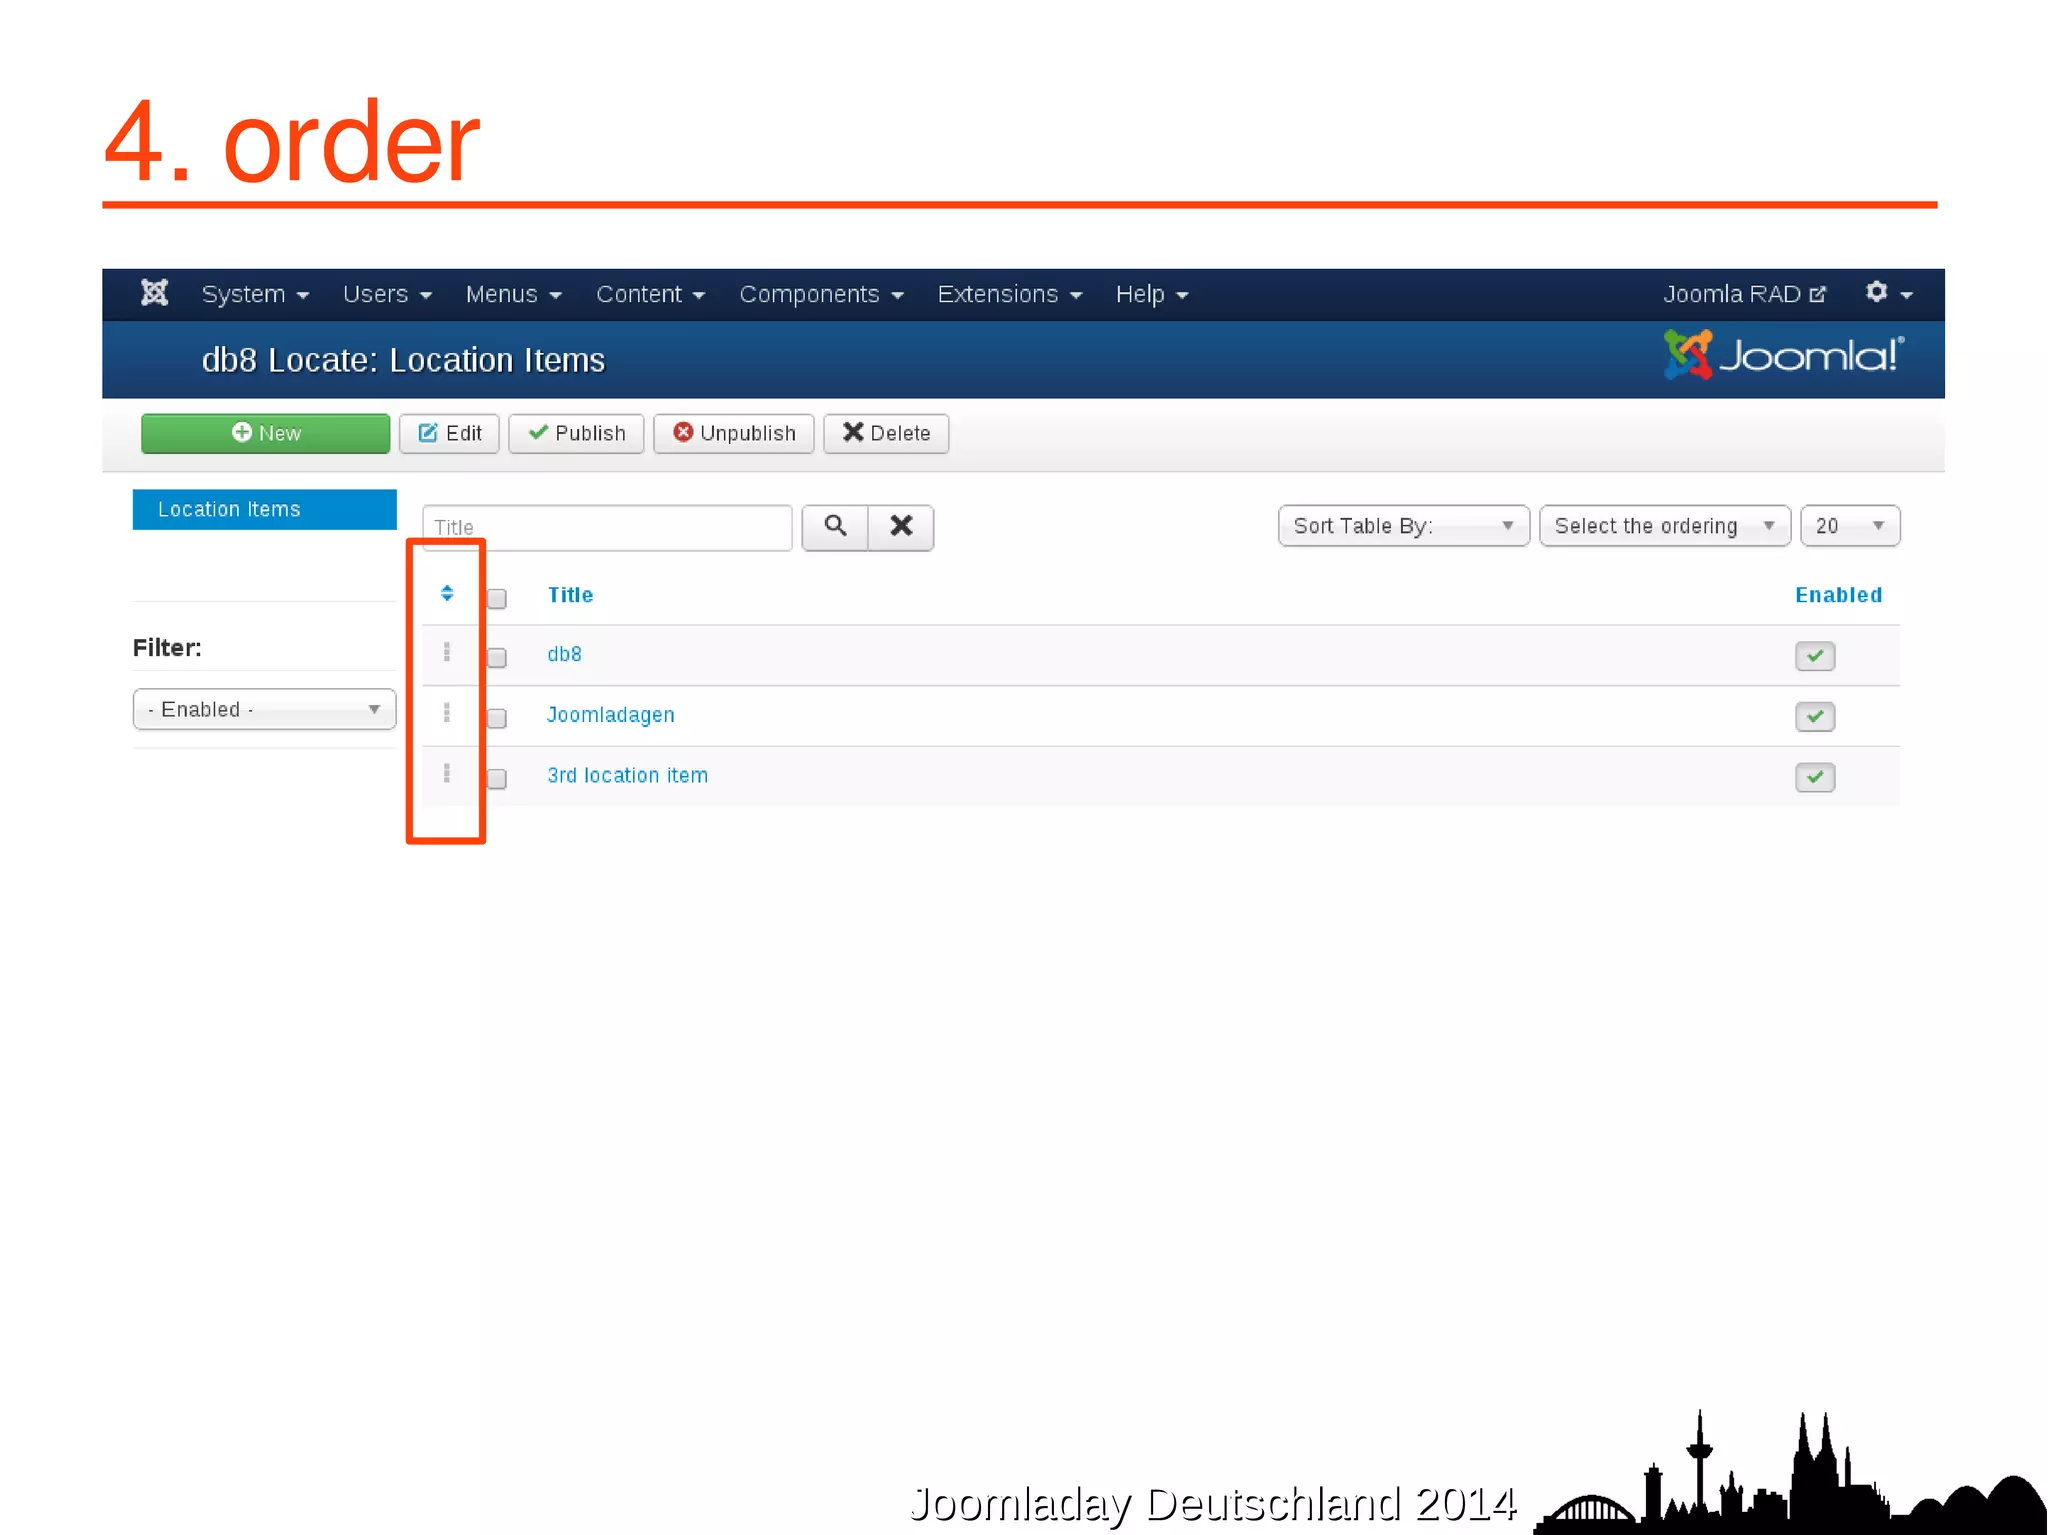Viewport: 2048px width, 1535px height.
Task: Click the Title search input field
Action: 606,527
